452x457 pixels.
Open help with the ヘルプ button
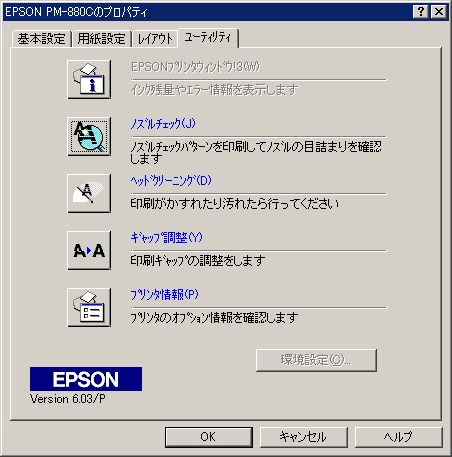click(398, 437)
